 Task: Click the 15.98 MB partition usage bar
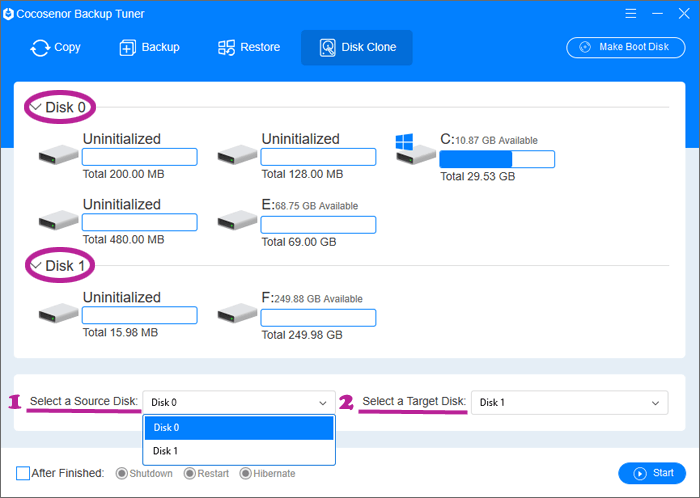140,315
